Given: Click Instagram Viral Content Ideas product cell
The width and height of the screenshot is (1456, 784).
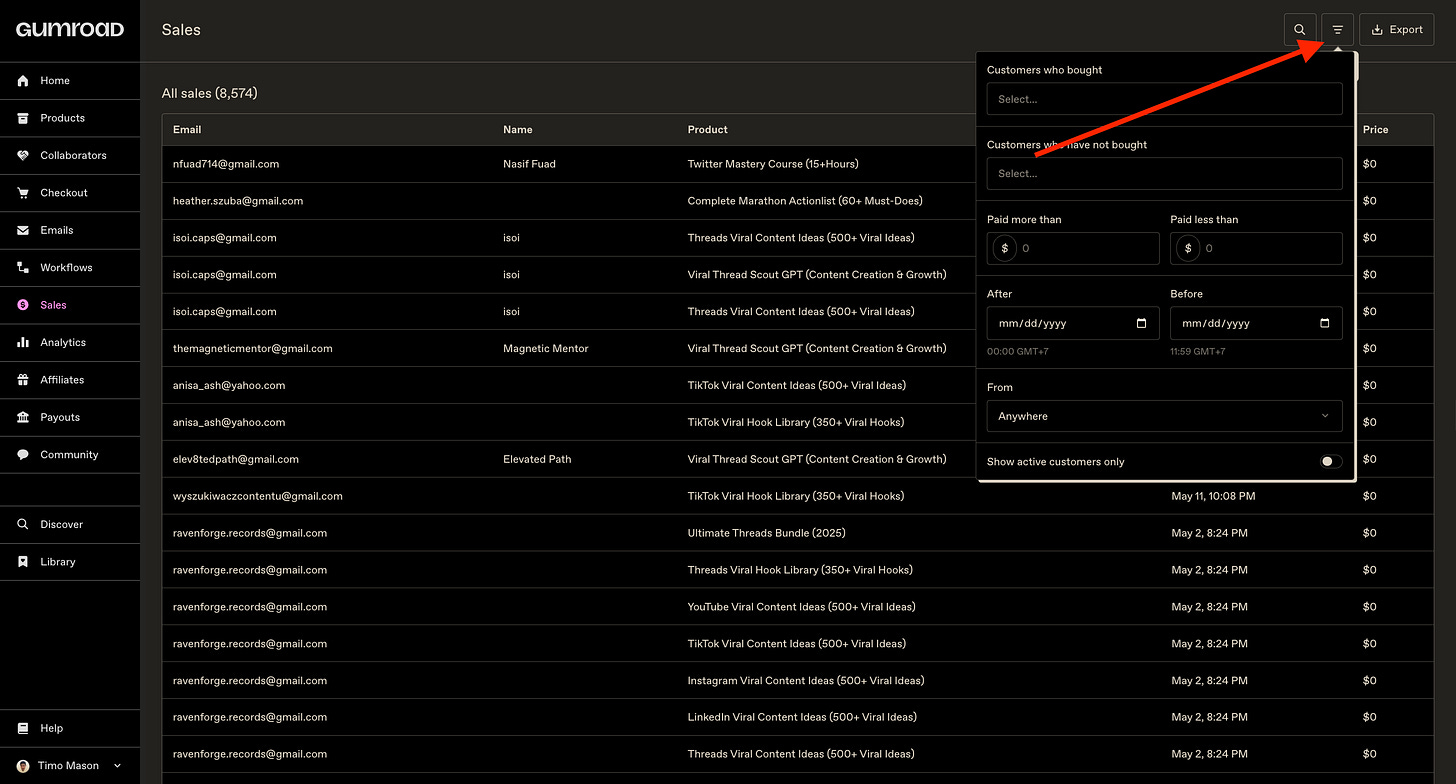Looking at the screenshot, I should pyautogui.click(x=806, y=681).
